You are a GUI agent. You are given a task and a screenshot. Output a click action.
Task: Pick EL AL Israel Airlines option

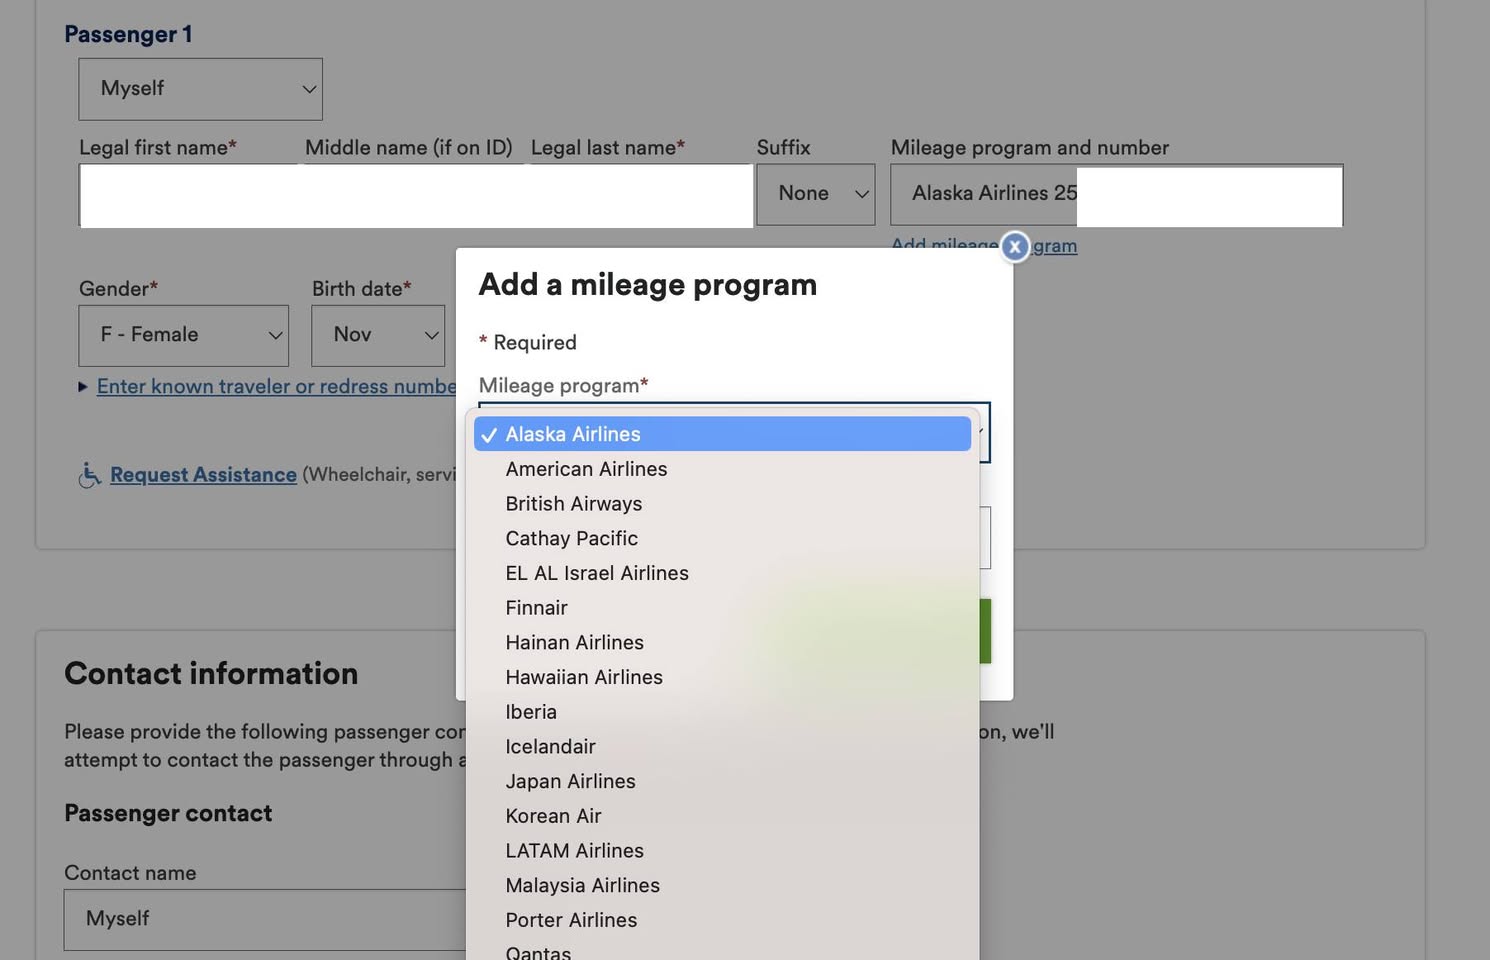(x=597, y=573)
